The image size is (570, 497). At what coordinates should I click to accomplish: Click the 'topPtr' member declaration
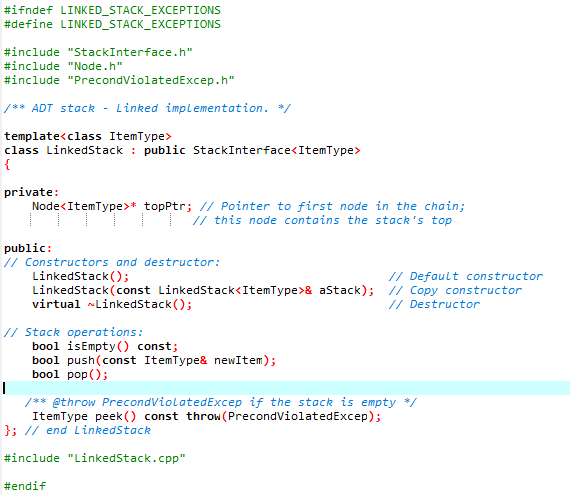[x=112, y=206]
